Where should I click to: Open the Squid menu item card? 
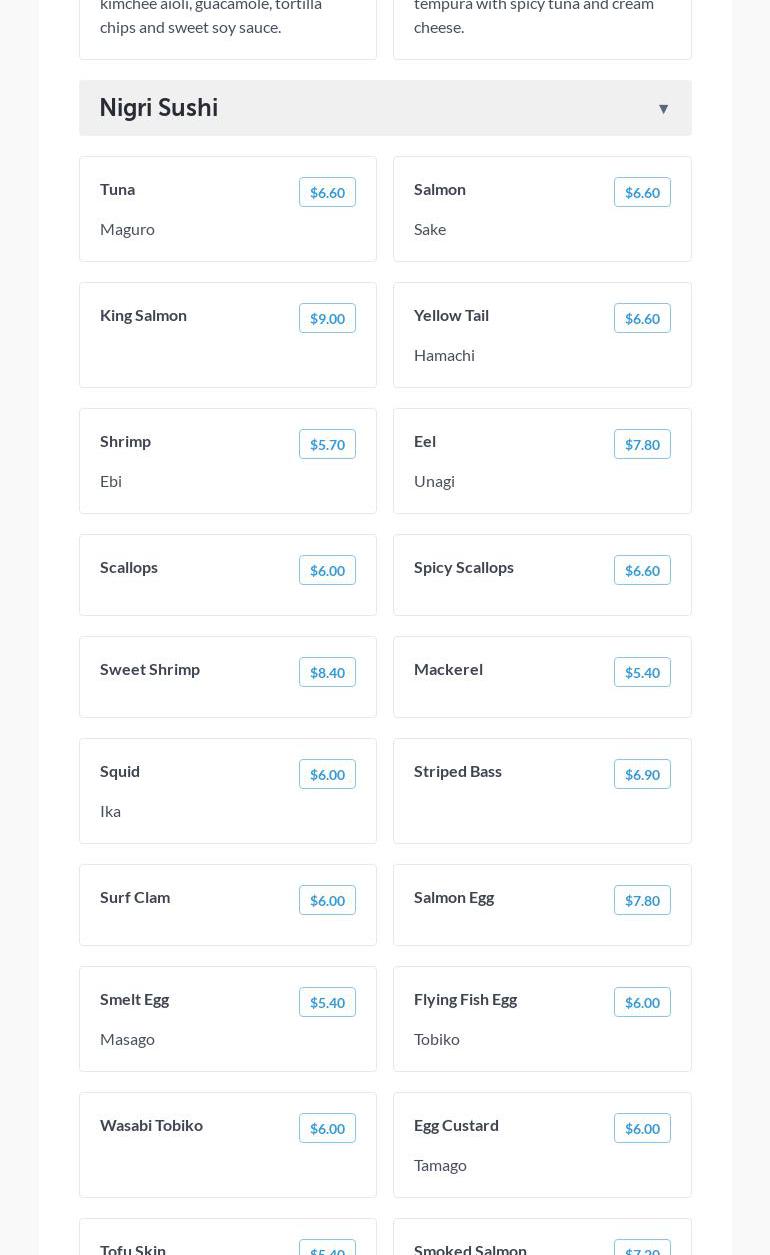(x=228, y=791)
